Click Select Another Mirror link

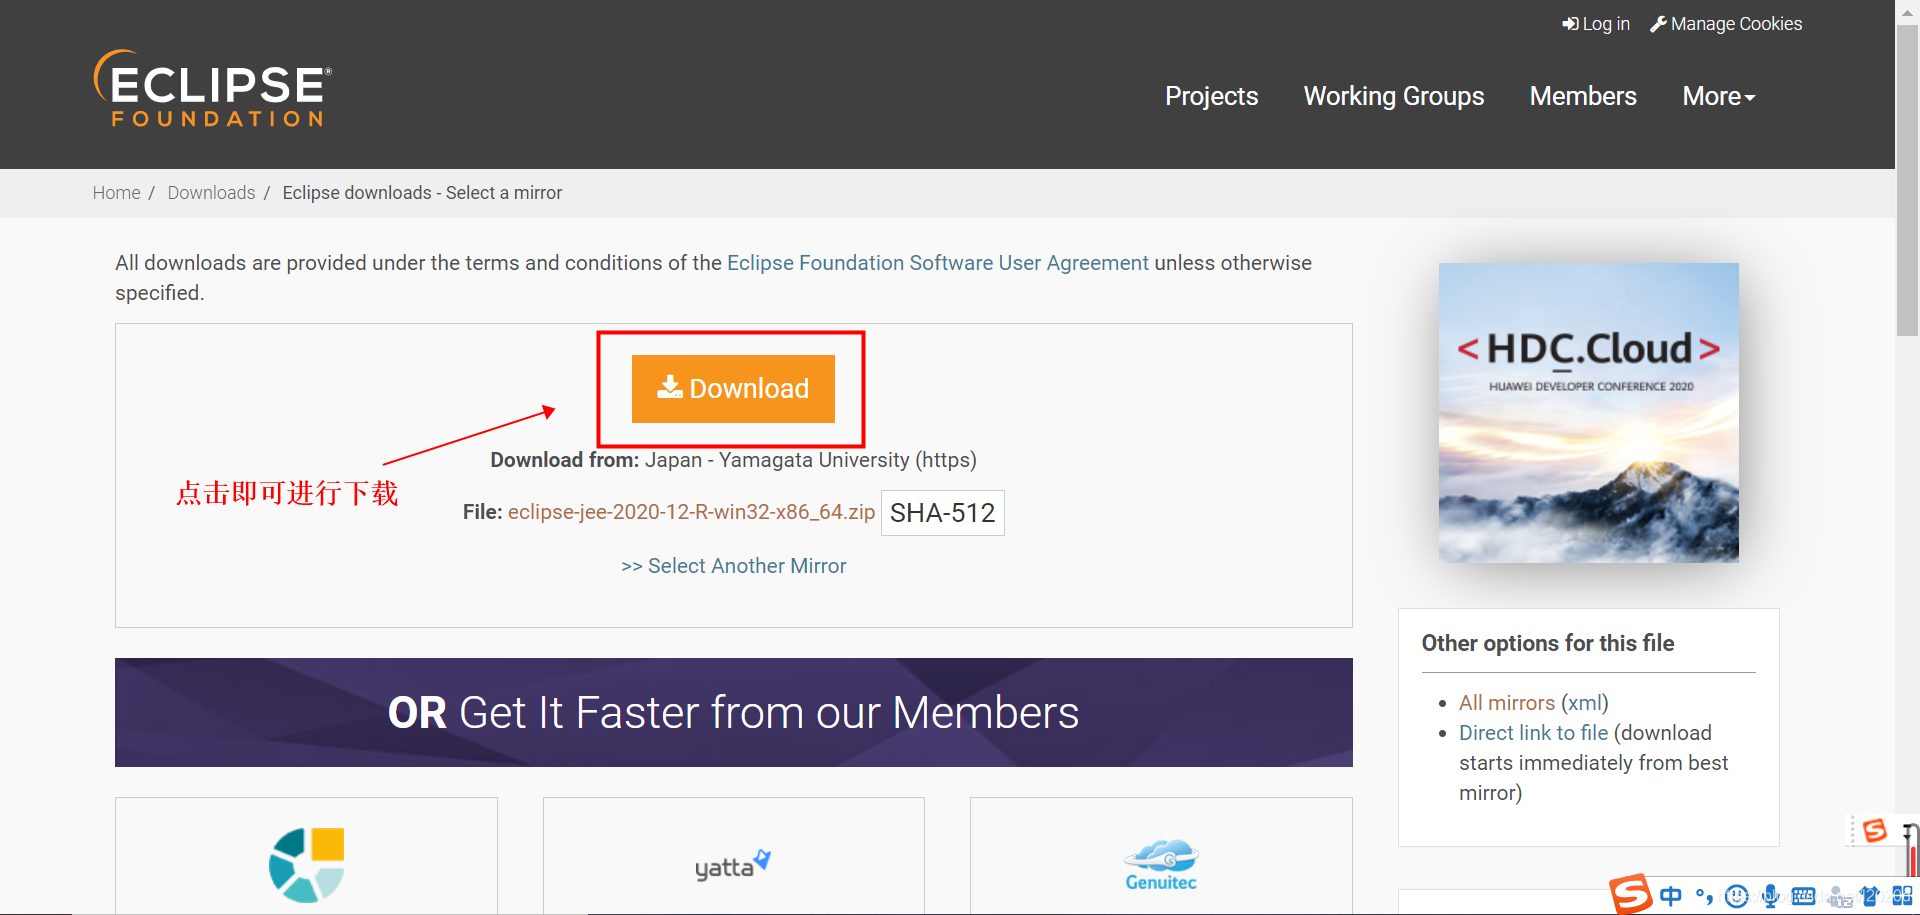pyautogui.click(x=734, y=566)
